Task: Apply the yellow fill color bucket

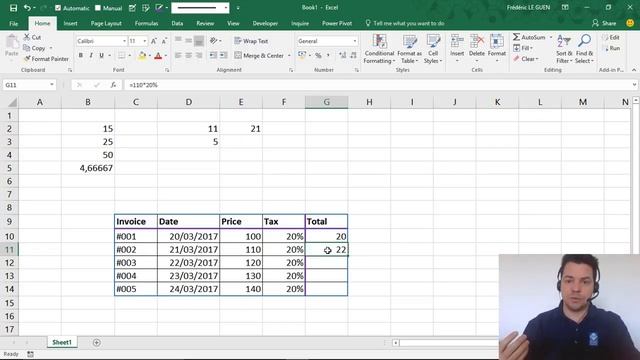Action: [x=142, y=56]
